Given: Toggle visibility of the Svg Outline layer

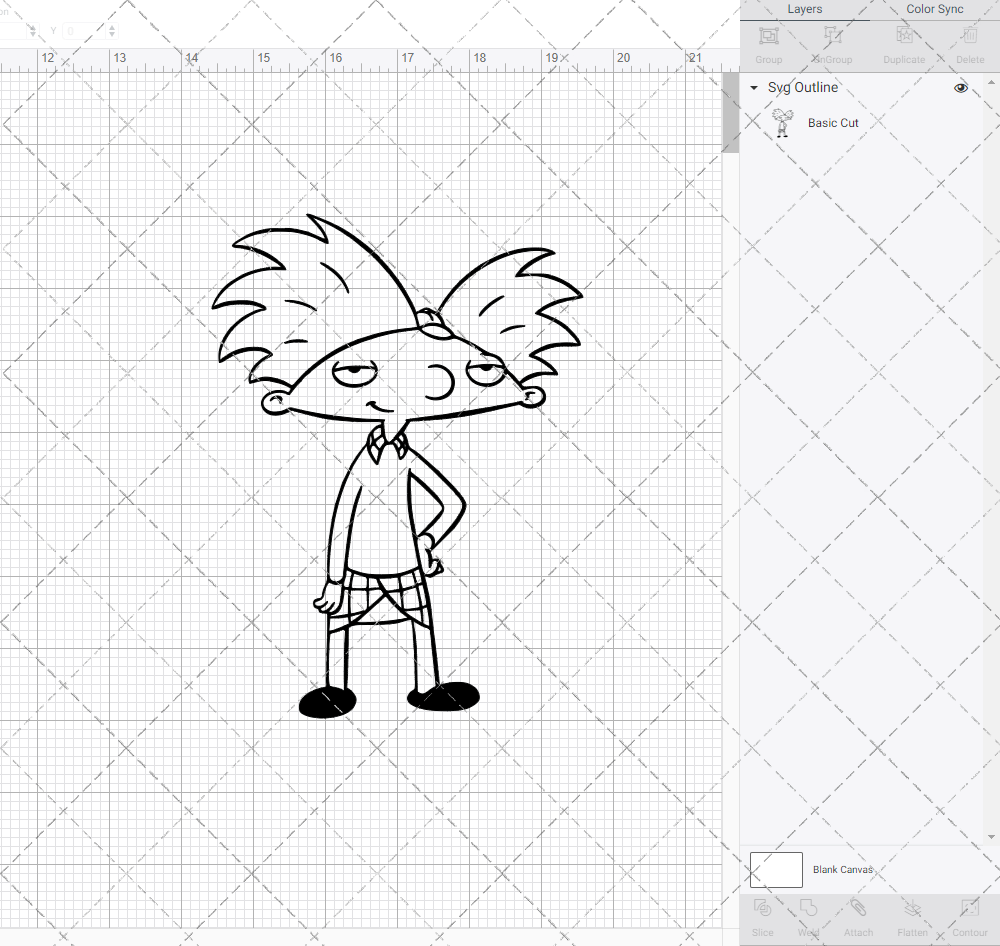Looking at the screenshot, I should tap(960, 88).
